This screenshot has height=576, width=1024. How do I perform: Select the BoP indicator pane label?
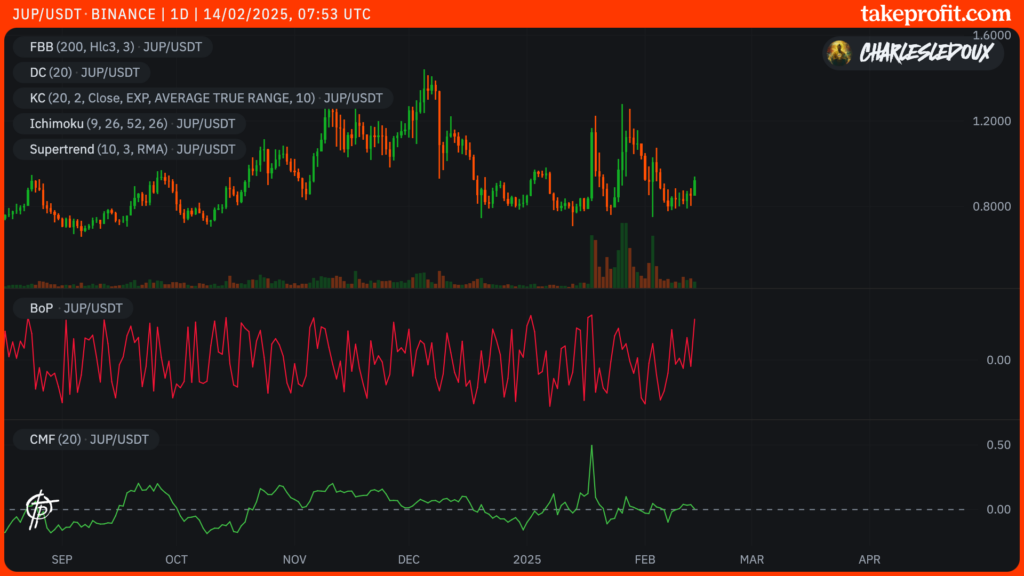coord(70,308)
